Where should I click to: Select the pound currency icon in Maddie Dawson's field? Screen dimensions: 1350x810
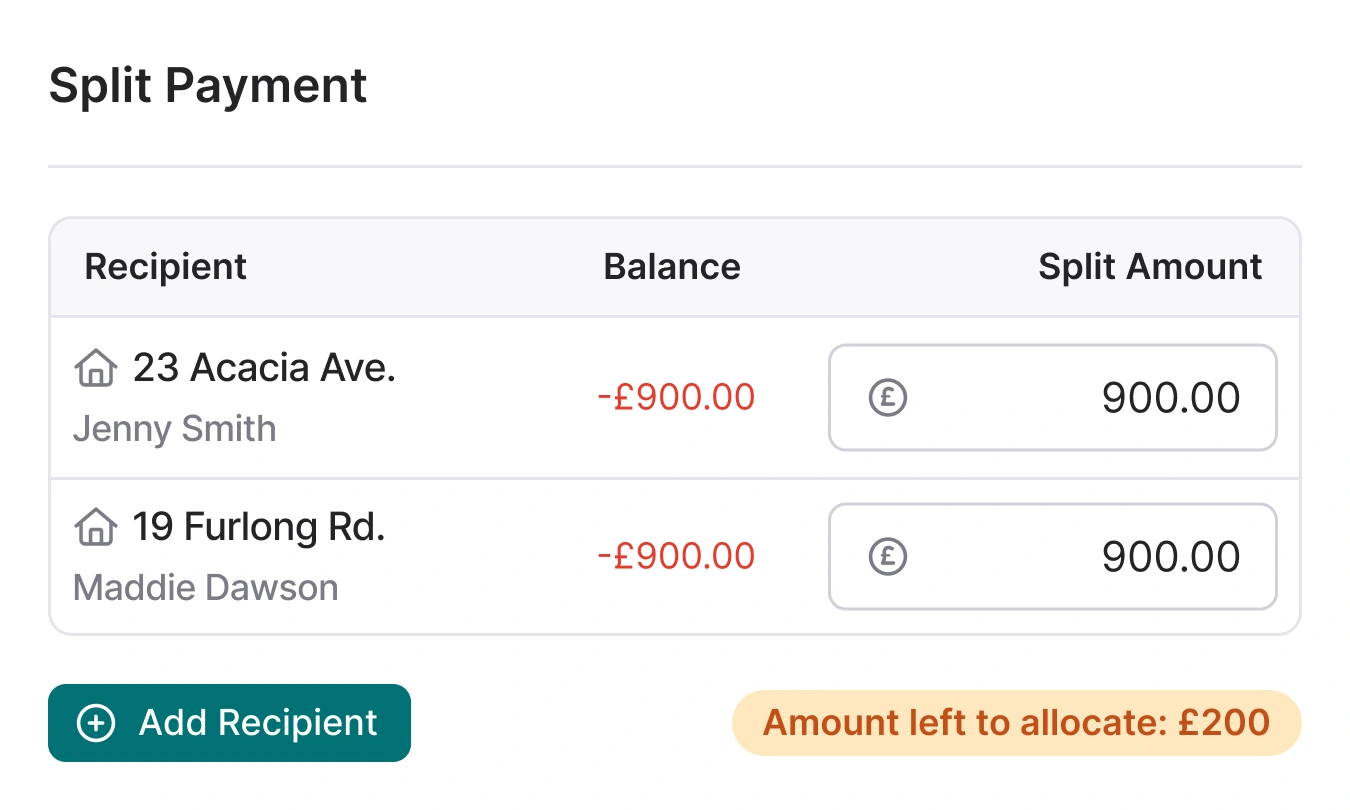click(x=888, y=556)
